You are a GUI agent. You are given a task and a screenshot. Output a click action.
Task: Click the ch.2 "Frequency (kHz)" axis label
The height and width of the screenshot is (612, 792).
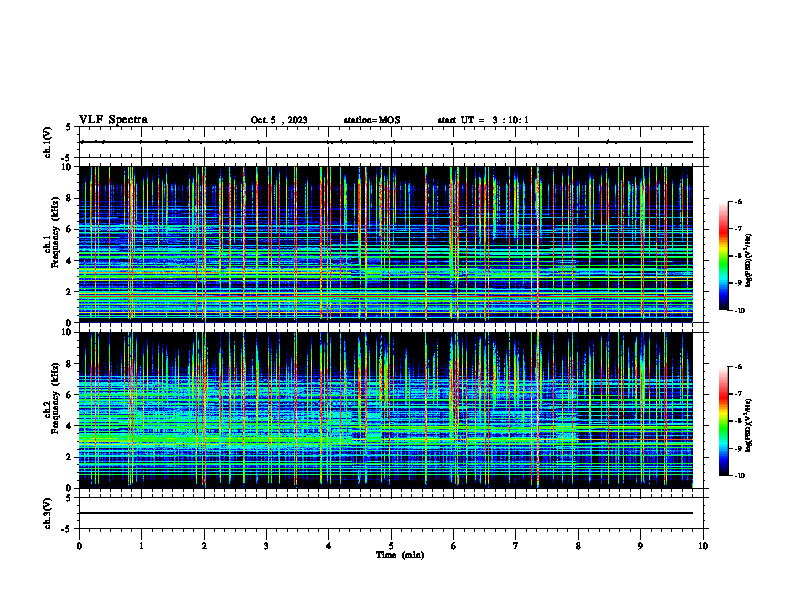55,398
